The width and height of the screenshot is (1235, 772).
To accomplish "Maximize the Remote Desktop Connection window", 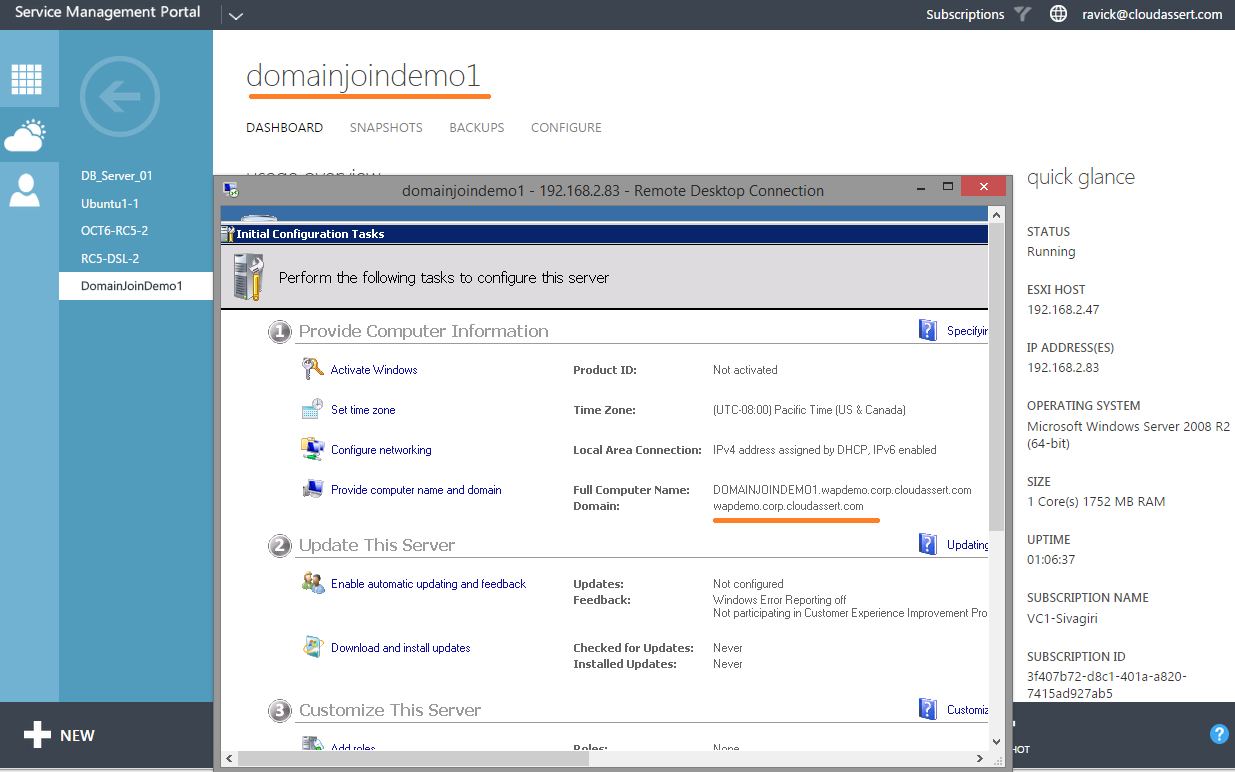I will click(x=947, y=187).
